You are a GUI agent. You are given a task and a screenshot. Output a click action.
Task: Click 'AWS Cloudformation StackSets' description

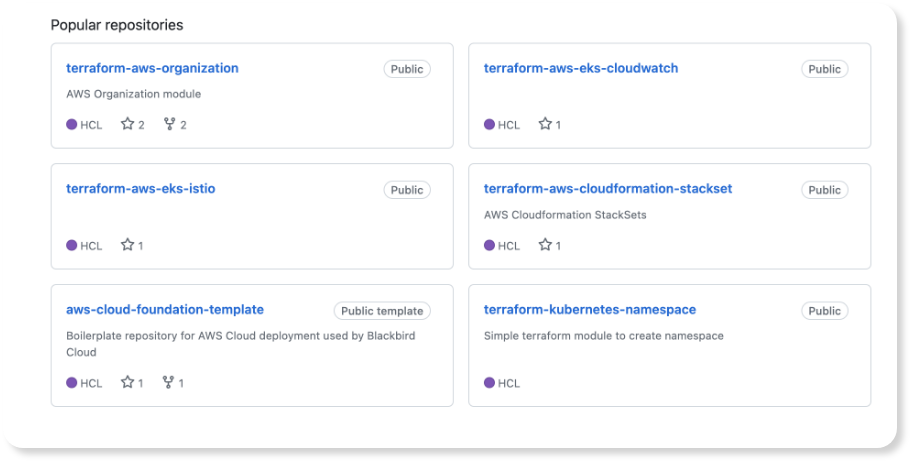[x=565, y=215]
